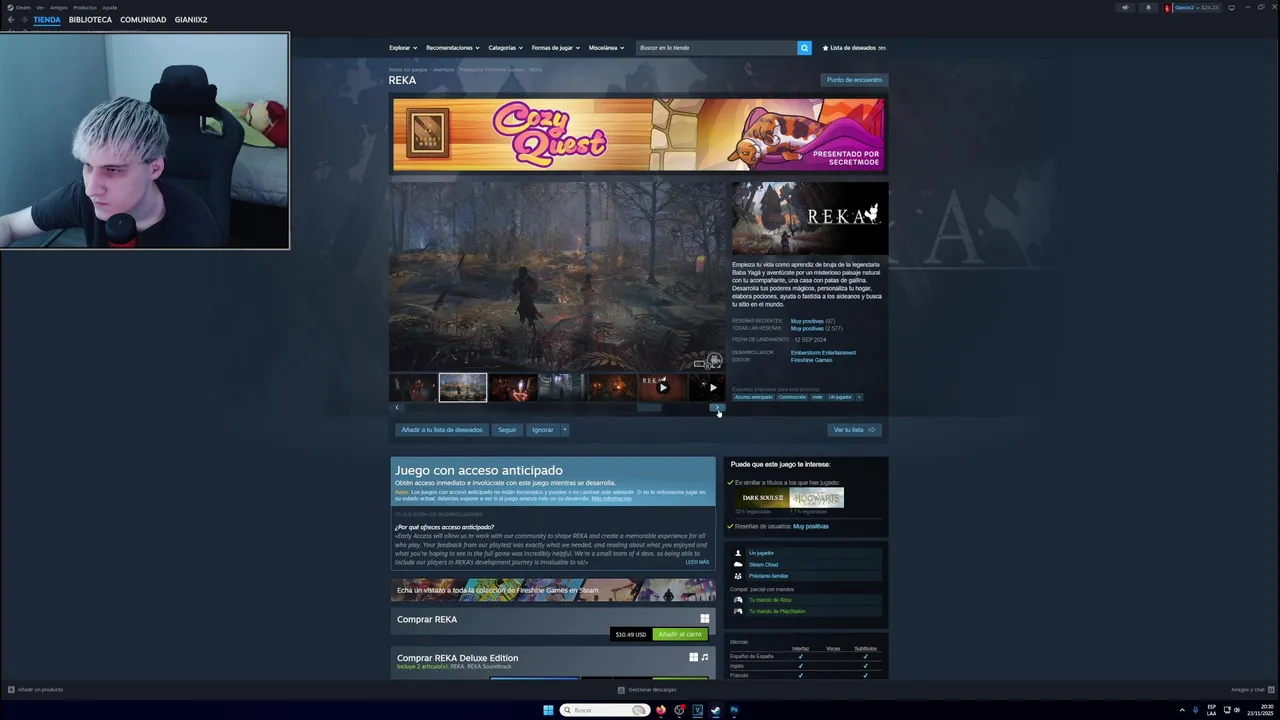Open the Préstamo familiar link

[x=768, y=576]
